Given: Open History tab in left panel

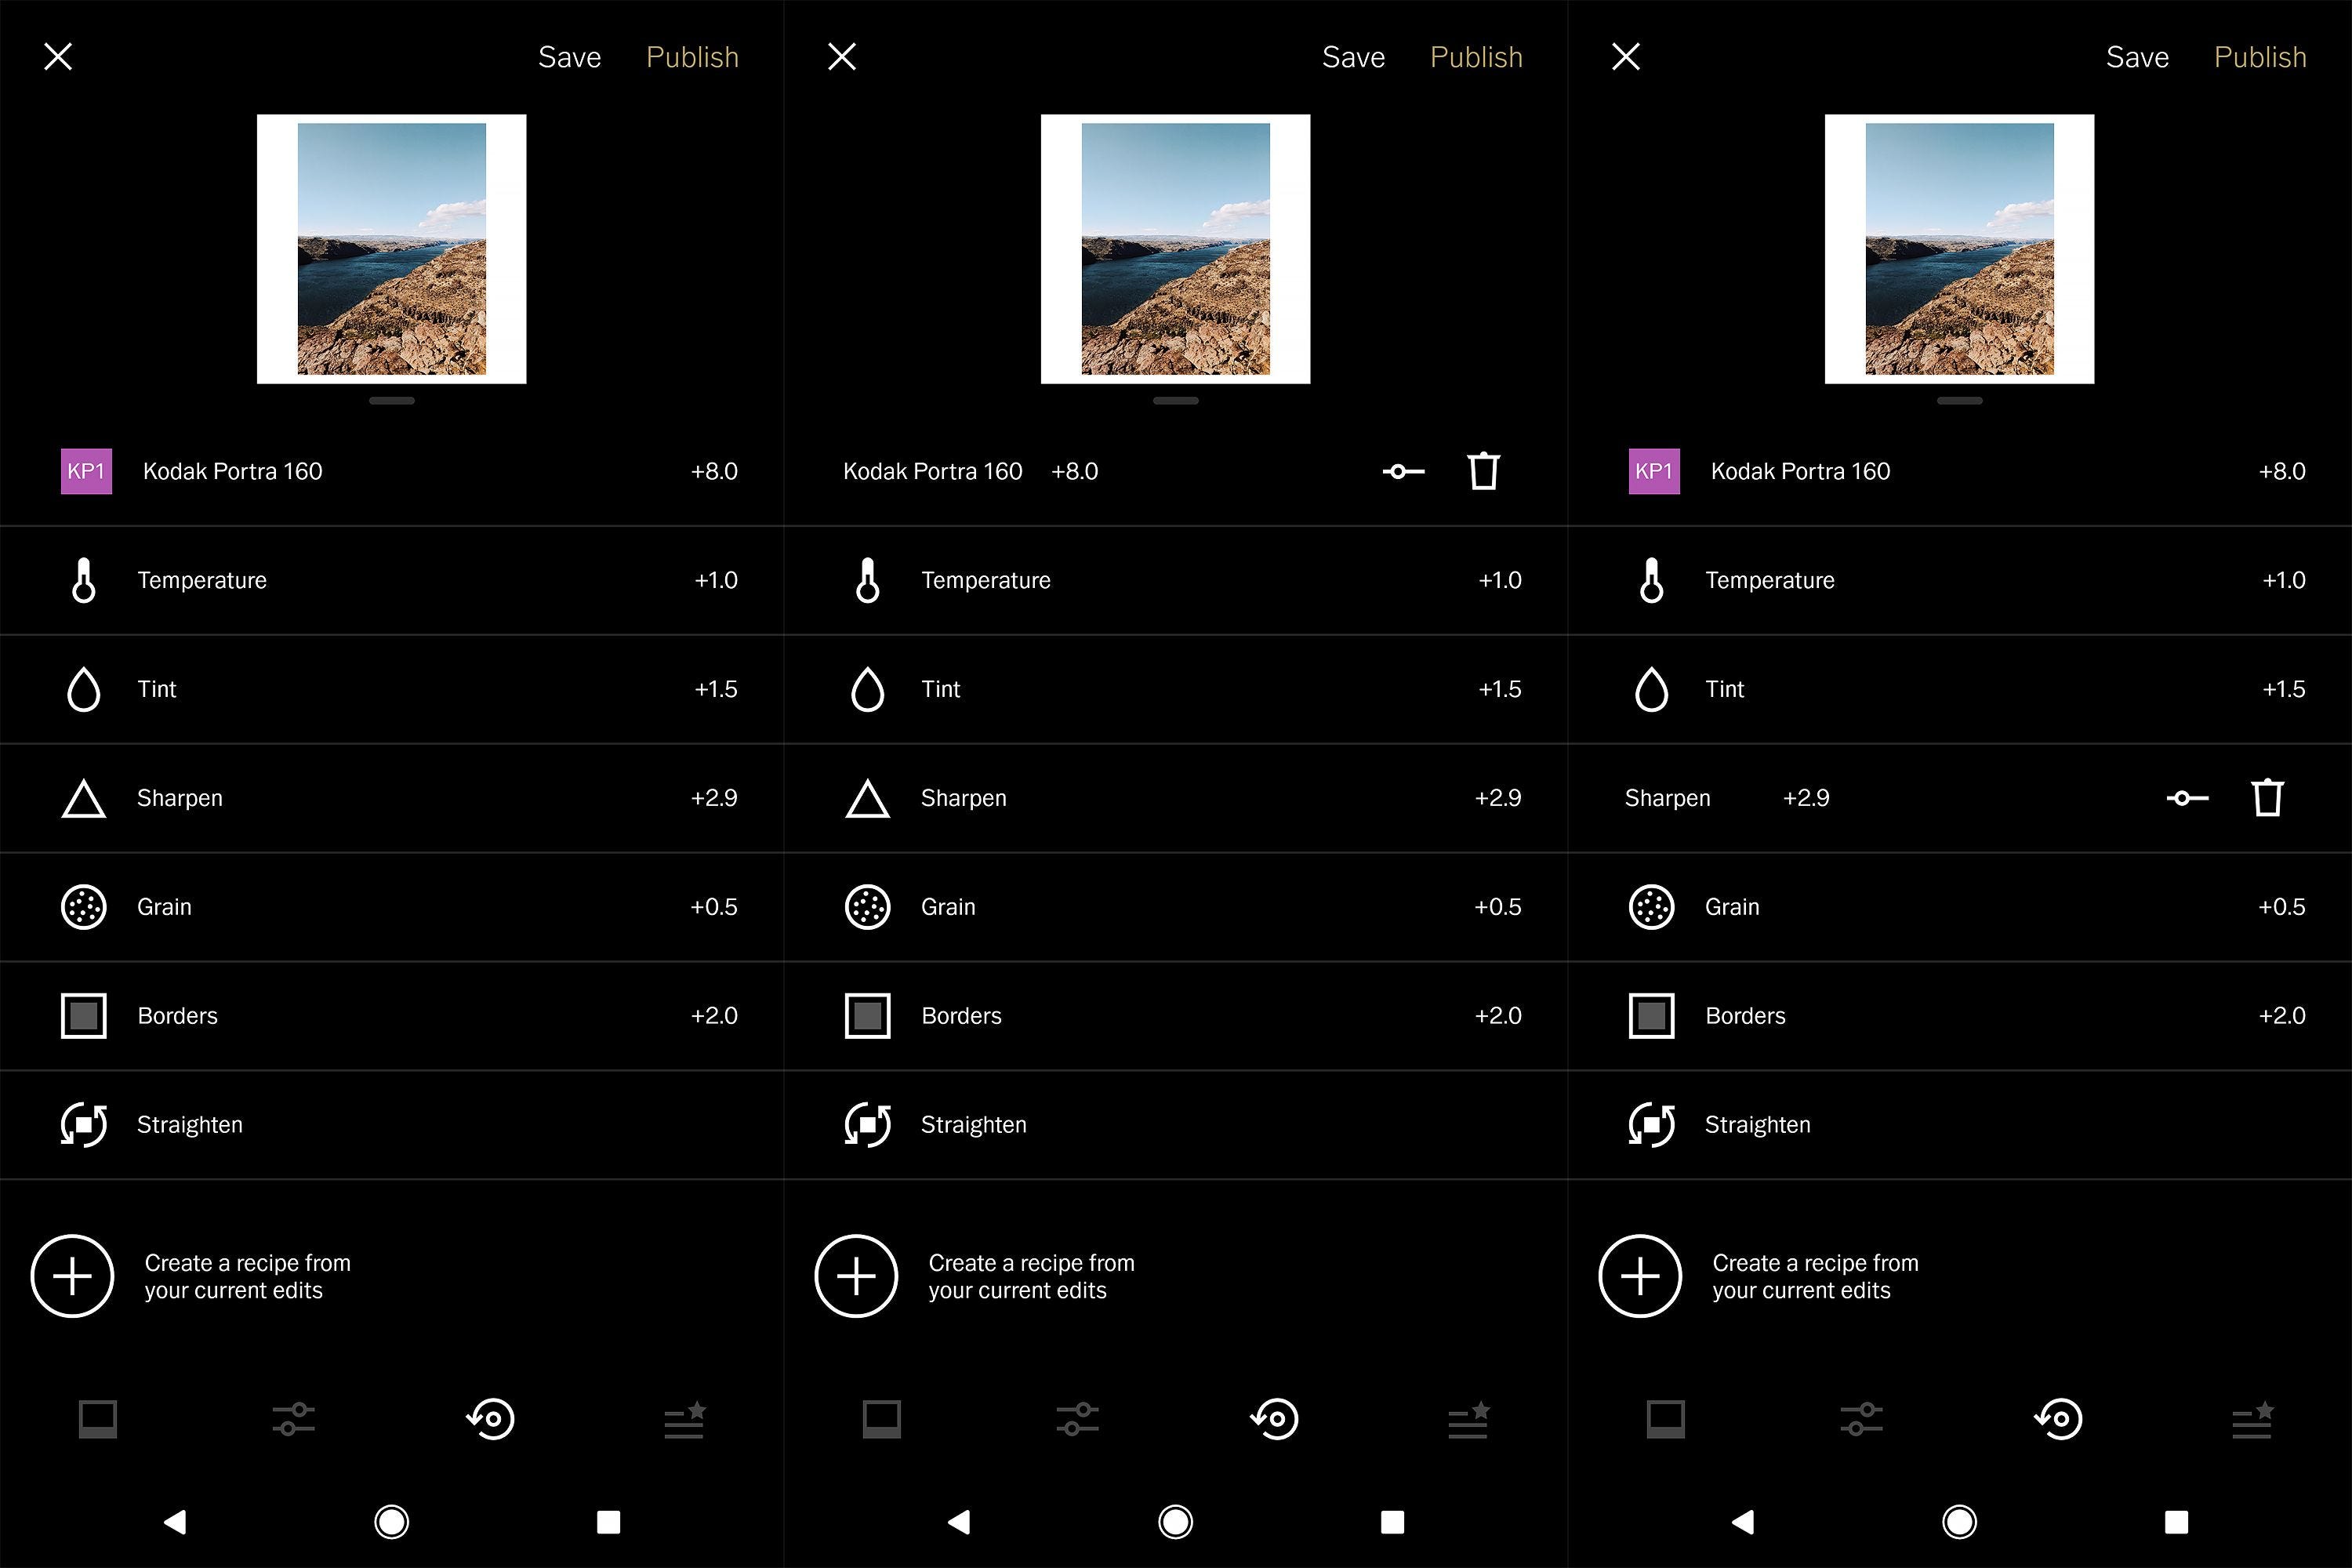Looking at the screenshot, I should (x=490, y=1419).
